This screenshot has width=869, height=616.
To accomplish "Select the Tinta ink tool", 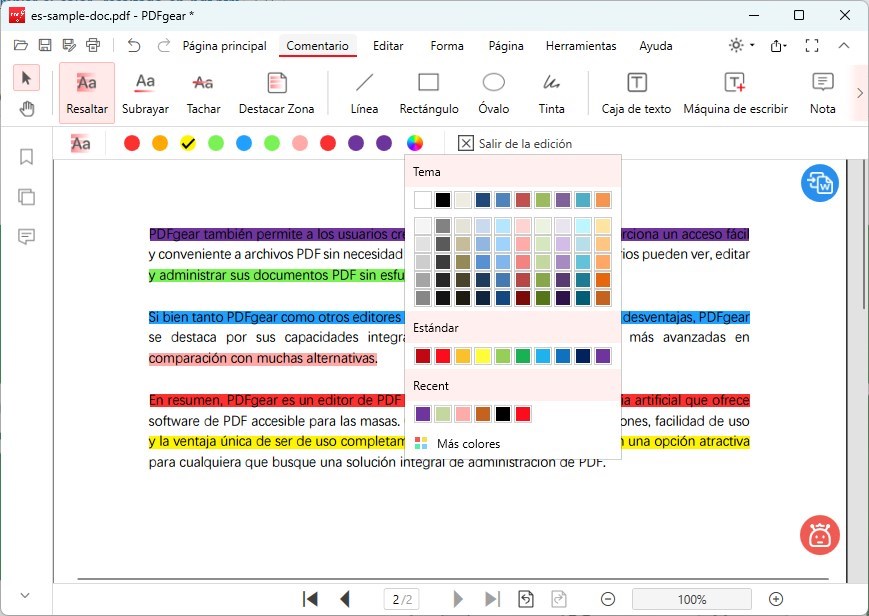I will click(x=551, y=93).
